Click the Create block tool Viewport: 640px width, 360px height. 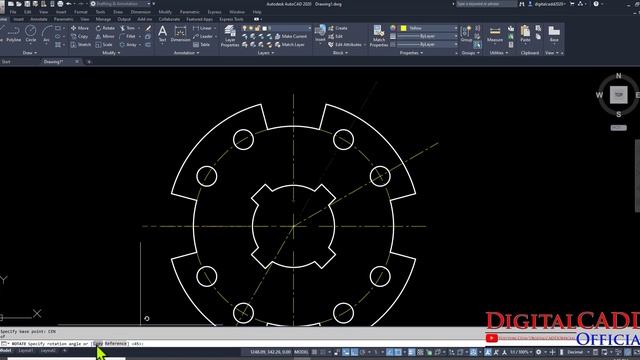click(338, 28)
